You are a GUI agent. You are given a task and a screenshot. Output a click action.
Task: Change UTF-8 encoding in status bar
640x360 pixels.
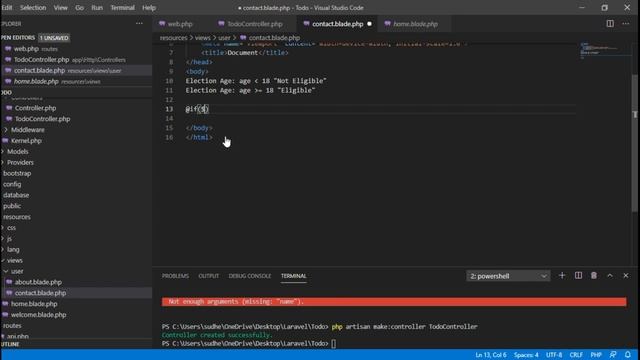click(x=554, y=355)
